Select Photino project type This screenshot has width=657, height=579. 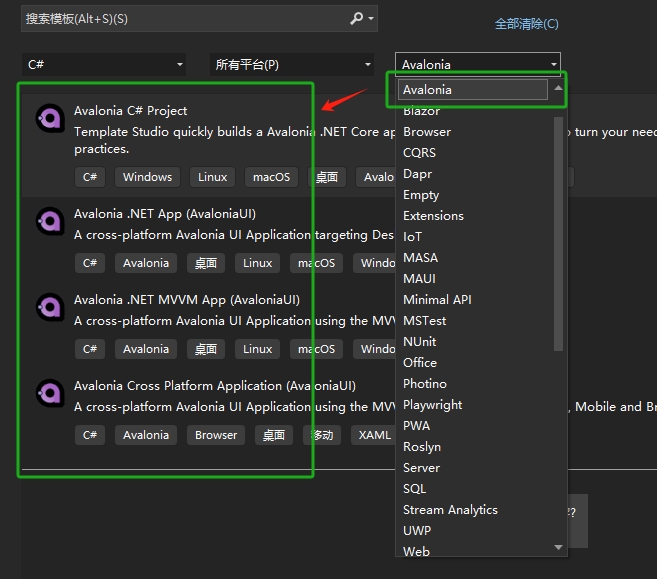pos(425,383)
